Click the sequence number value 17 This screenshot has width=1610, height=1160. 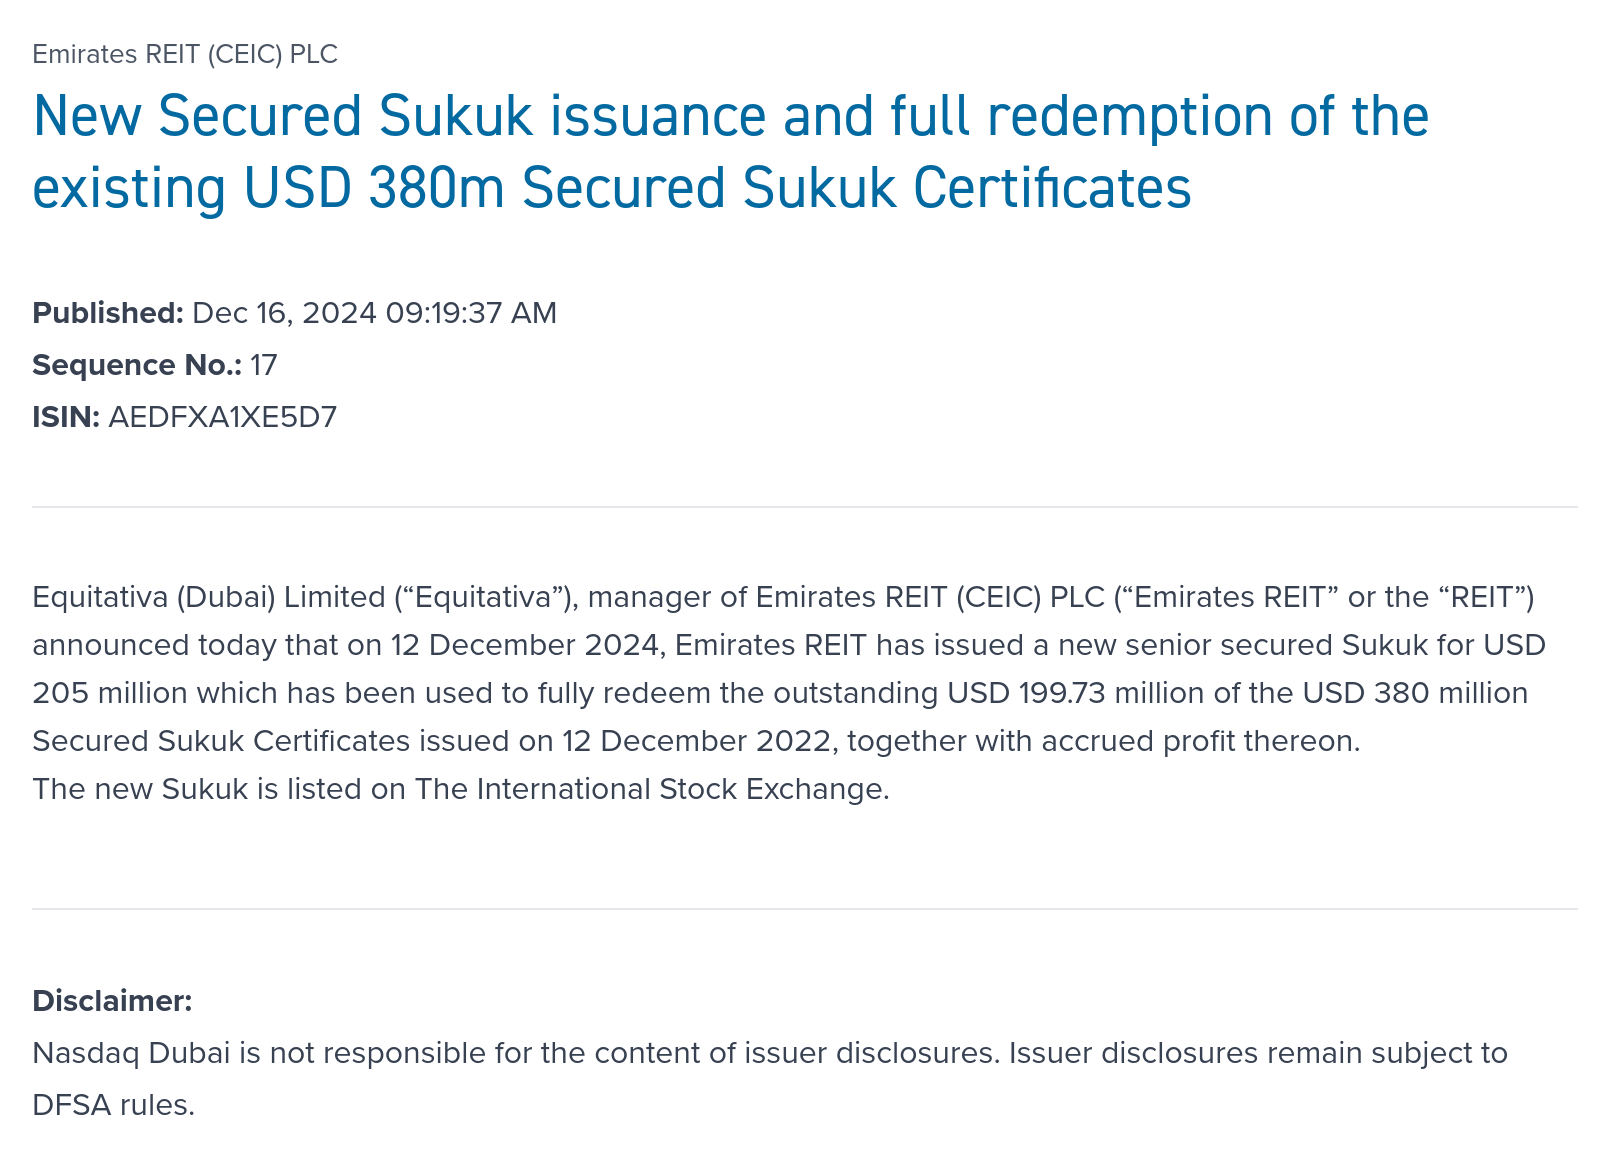(x=264, y=365)
